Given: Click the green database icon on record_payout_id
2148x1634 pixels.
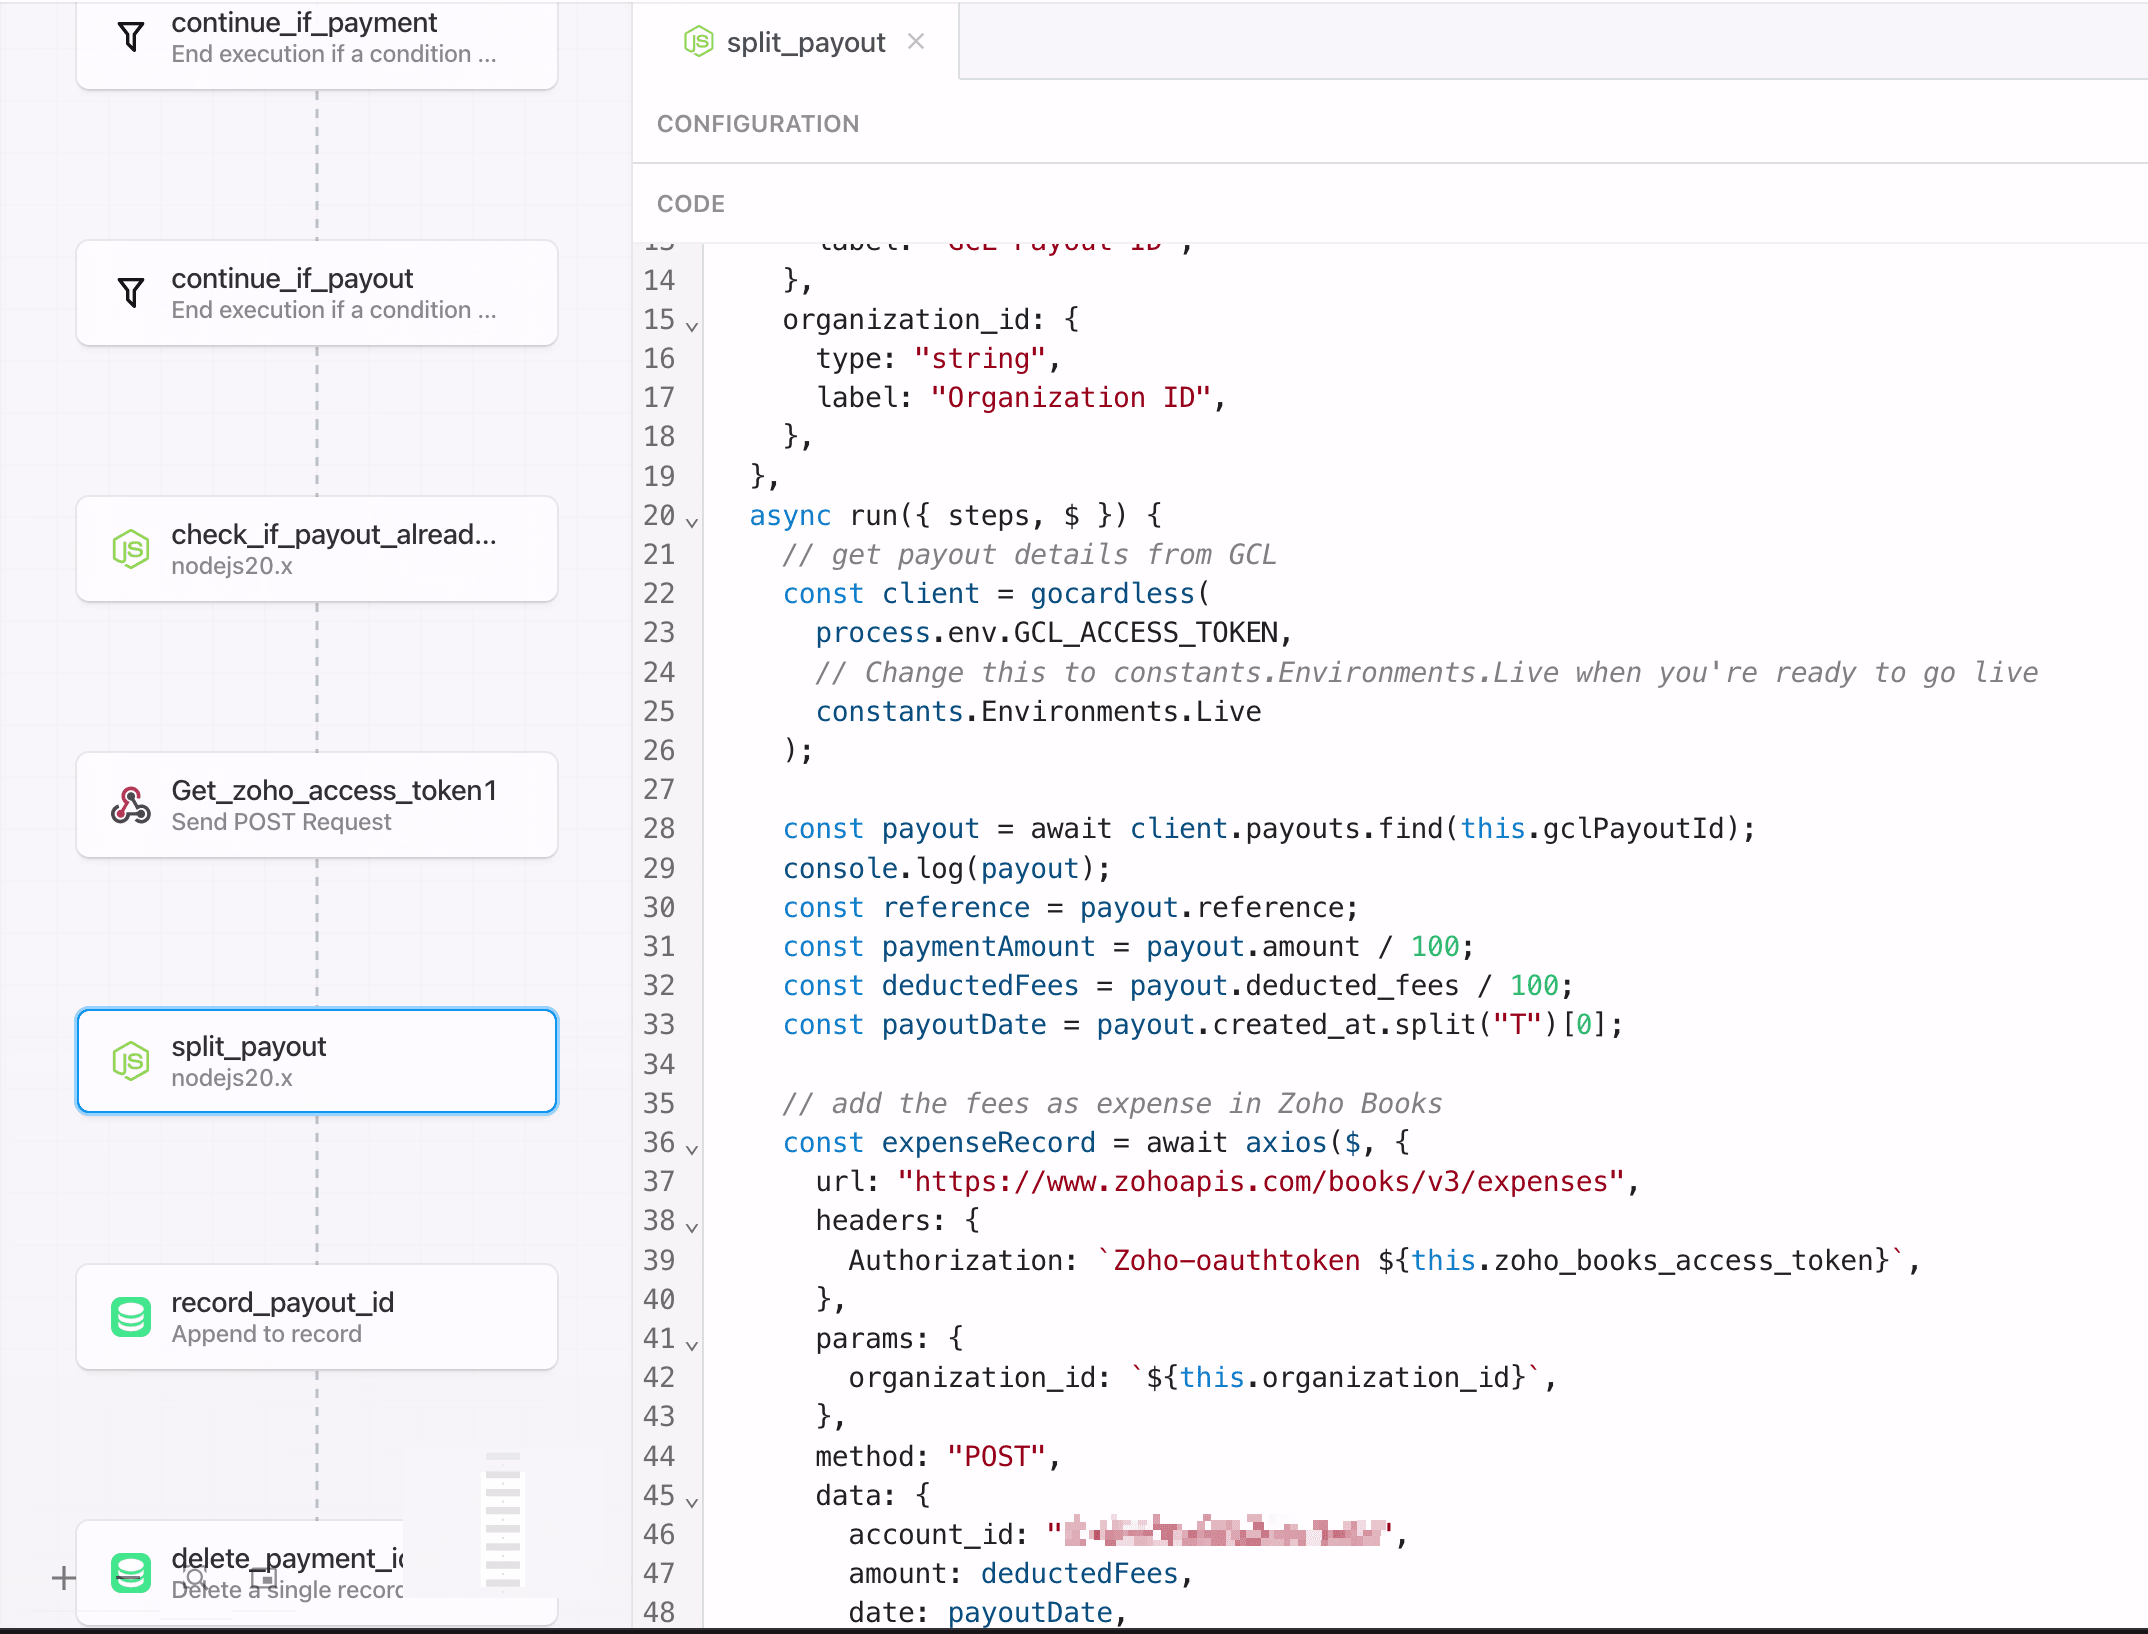Looking at the screenshot, I should (x=131, y=1317).
